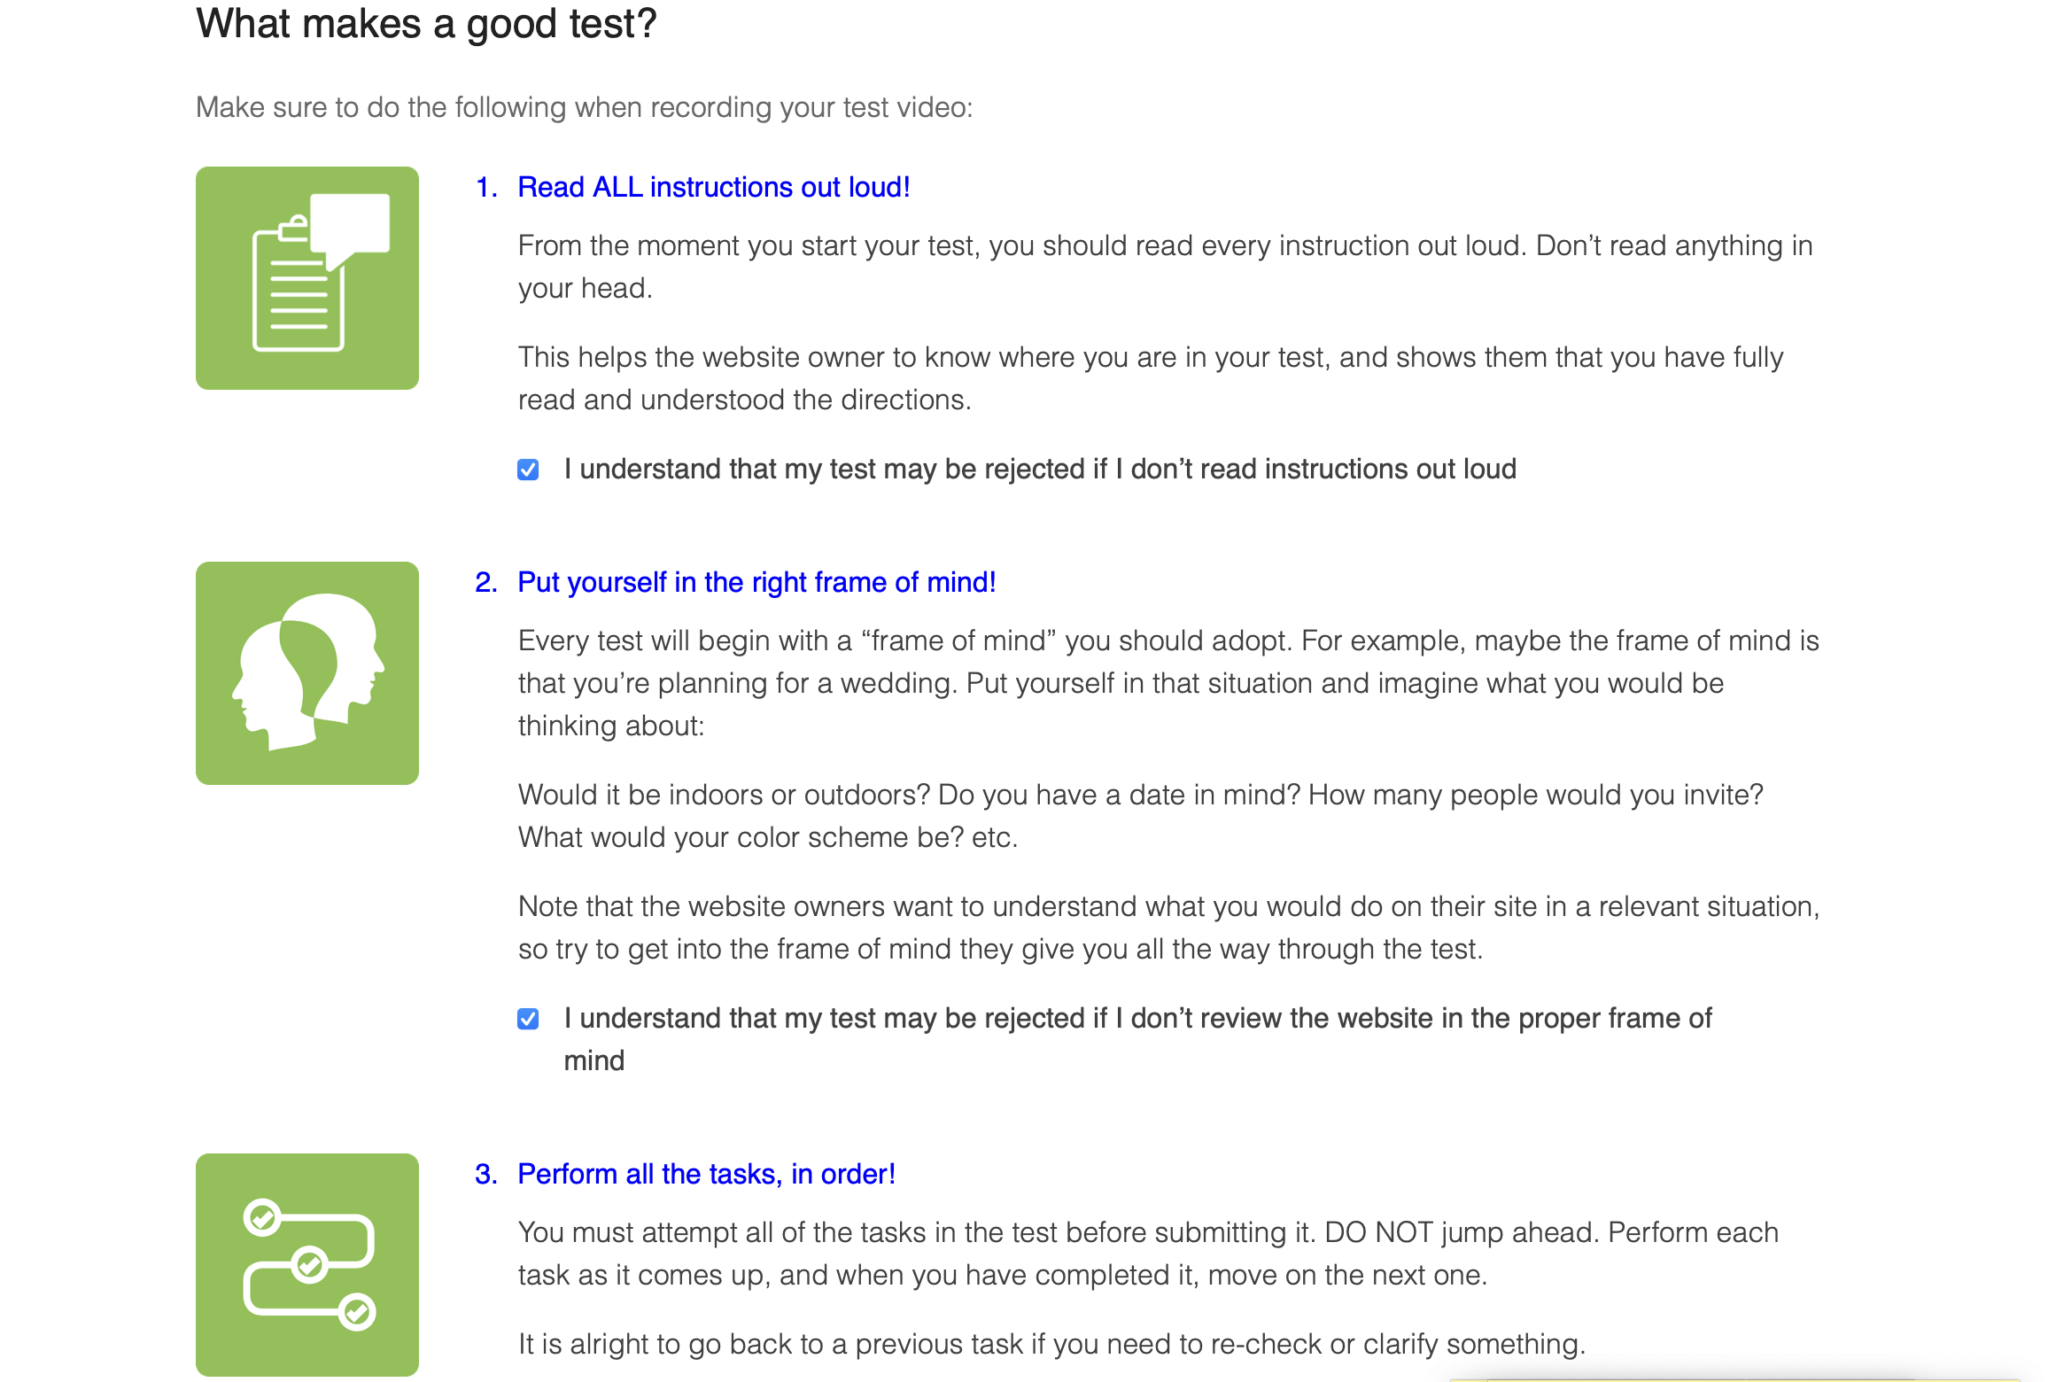Click the clipboard with speech bubble icon

pyautogui.click(x=307, y=278)
